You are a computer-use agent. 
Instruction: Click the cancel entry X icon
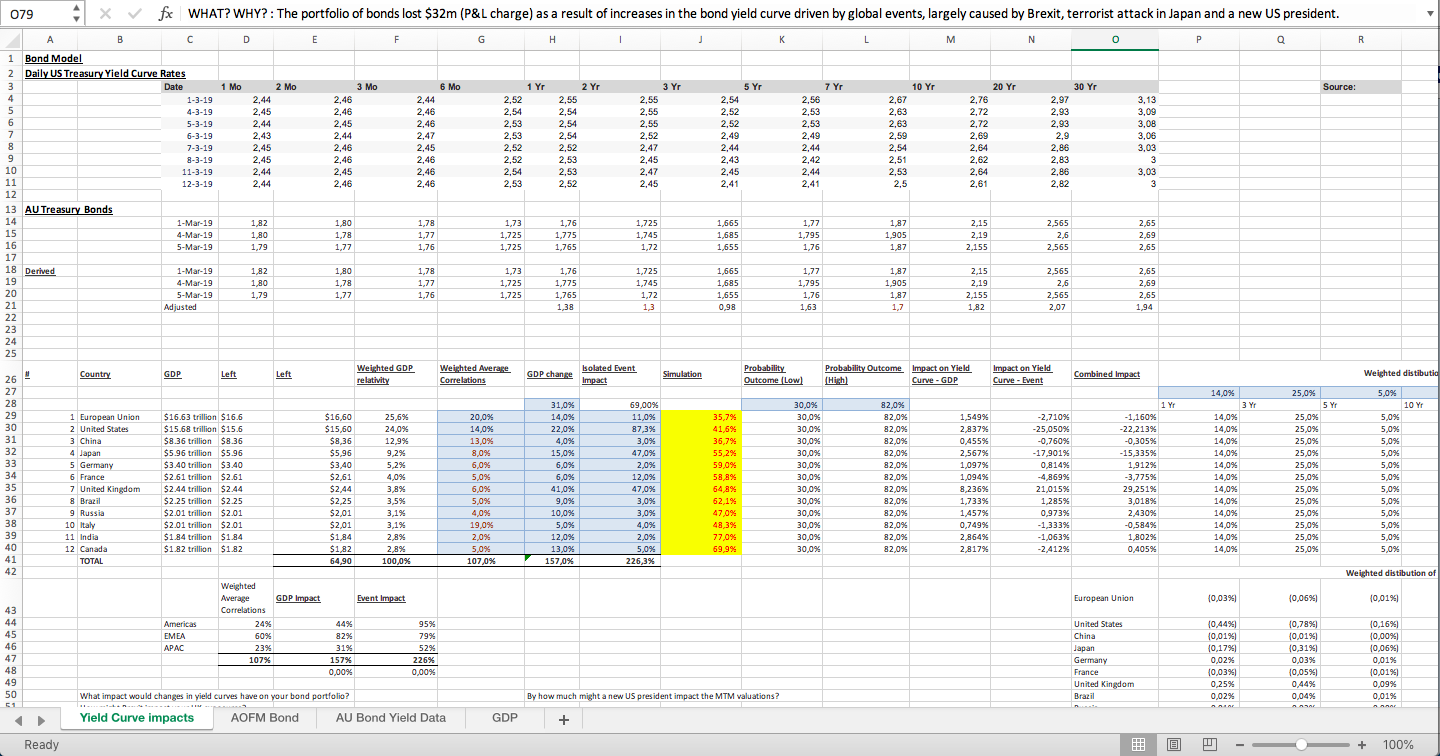(107, 14)
